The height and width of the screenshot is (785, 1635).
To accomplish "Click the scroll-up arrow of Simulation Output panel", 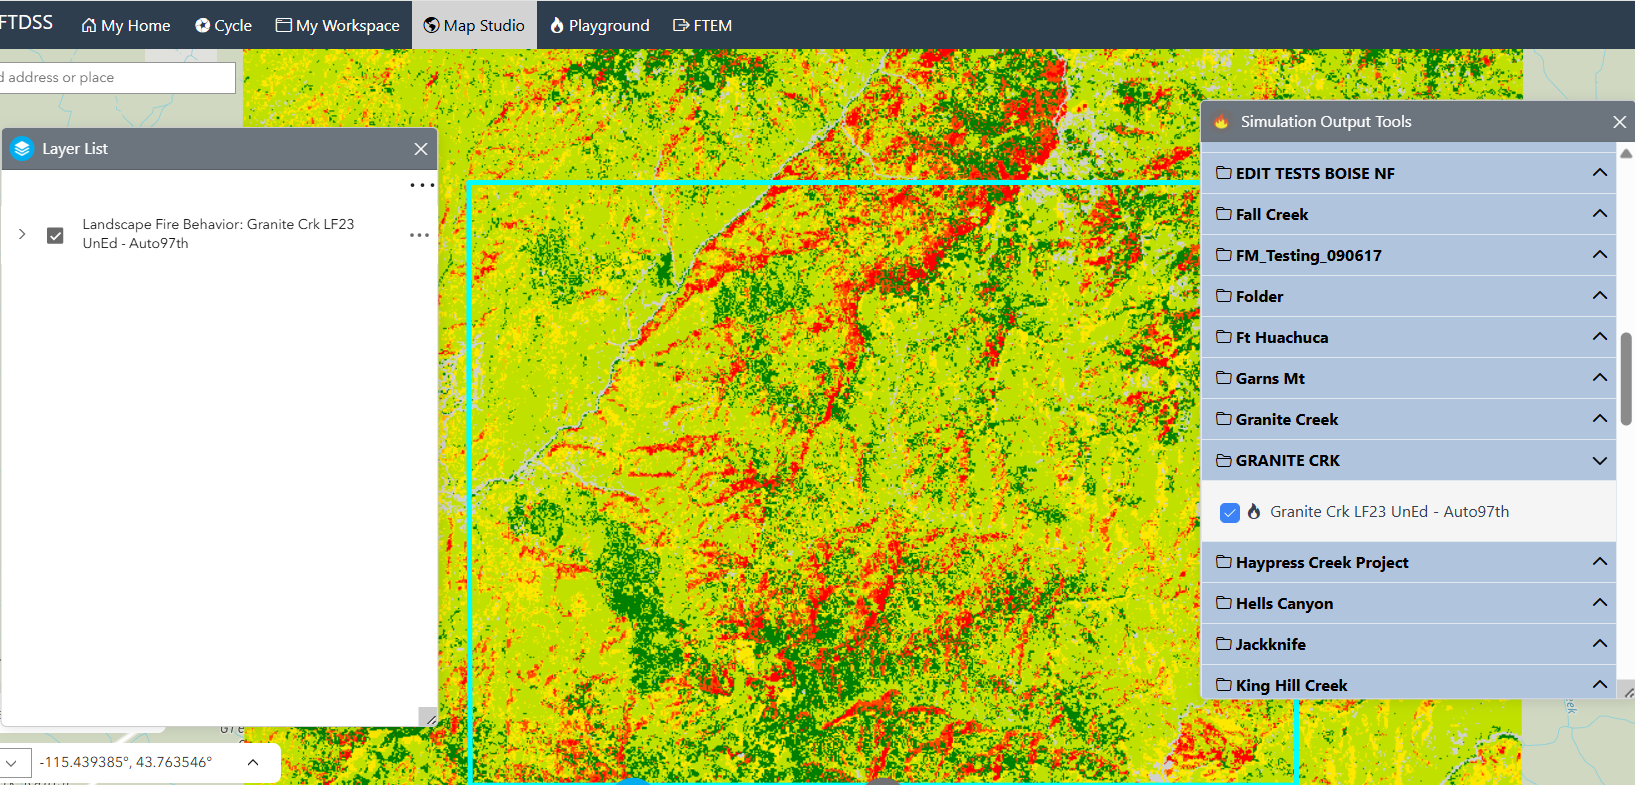I will 1626,154.
